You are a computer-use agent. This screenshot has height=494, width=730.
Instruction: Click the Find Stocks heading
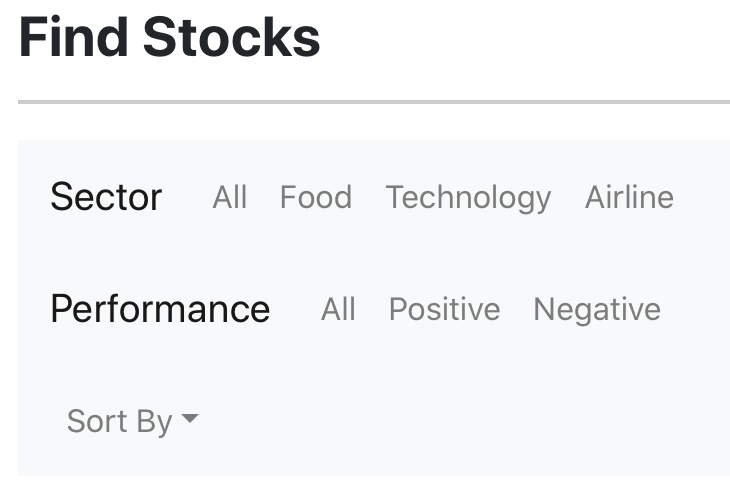tap(169, 37)
